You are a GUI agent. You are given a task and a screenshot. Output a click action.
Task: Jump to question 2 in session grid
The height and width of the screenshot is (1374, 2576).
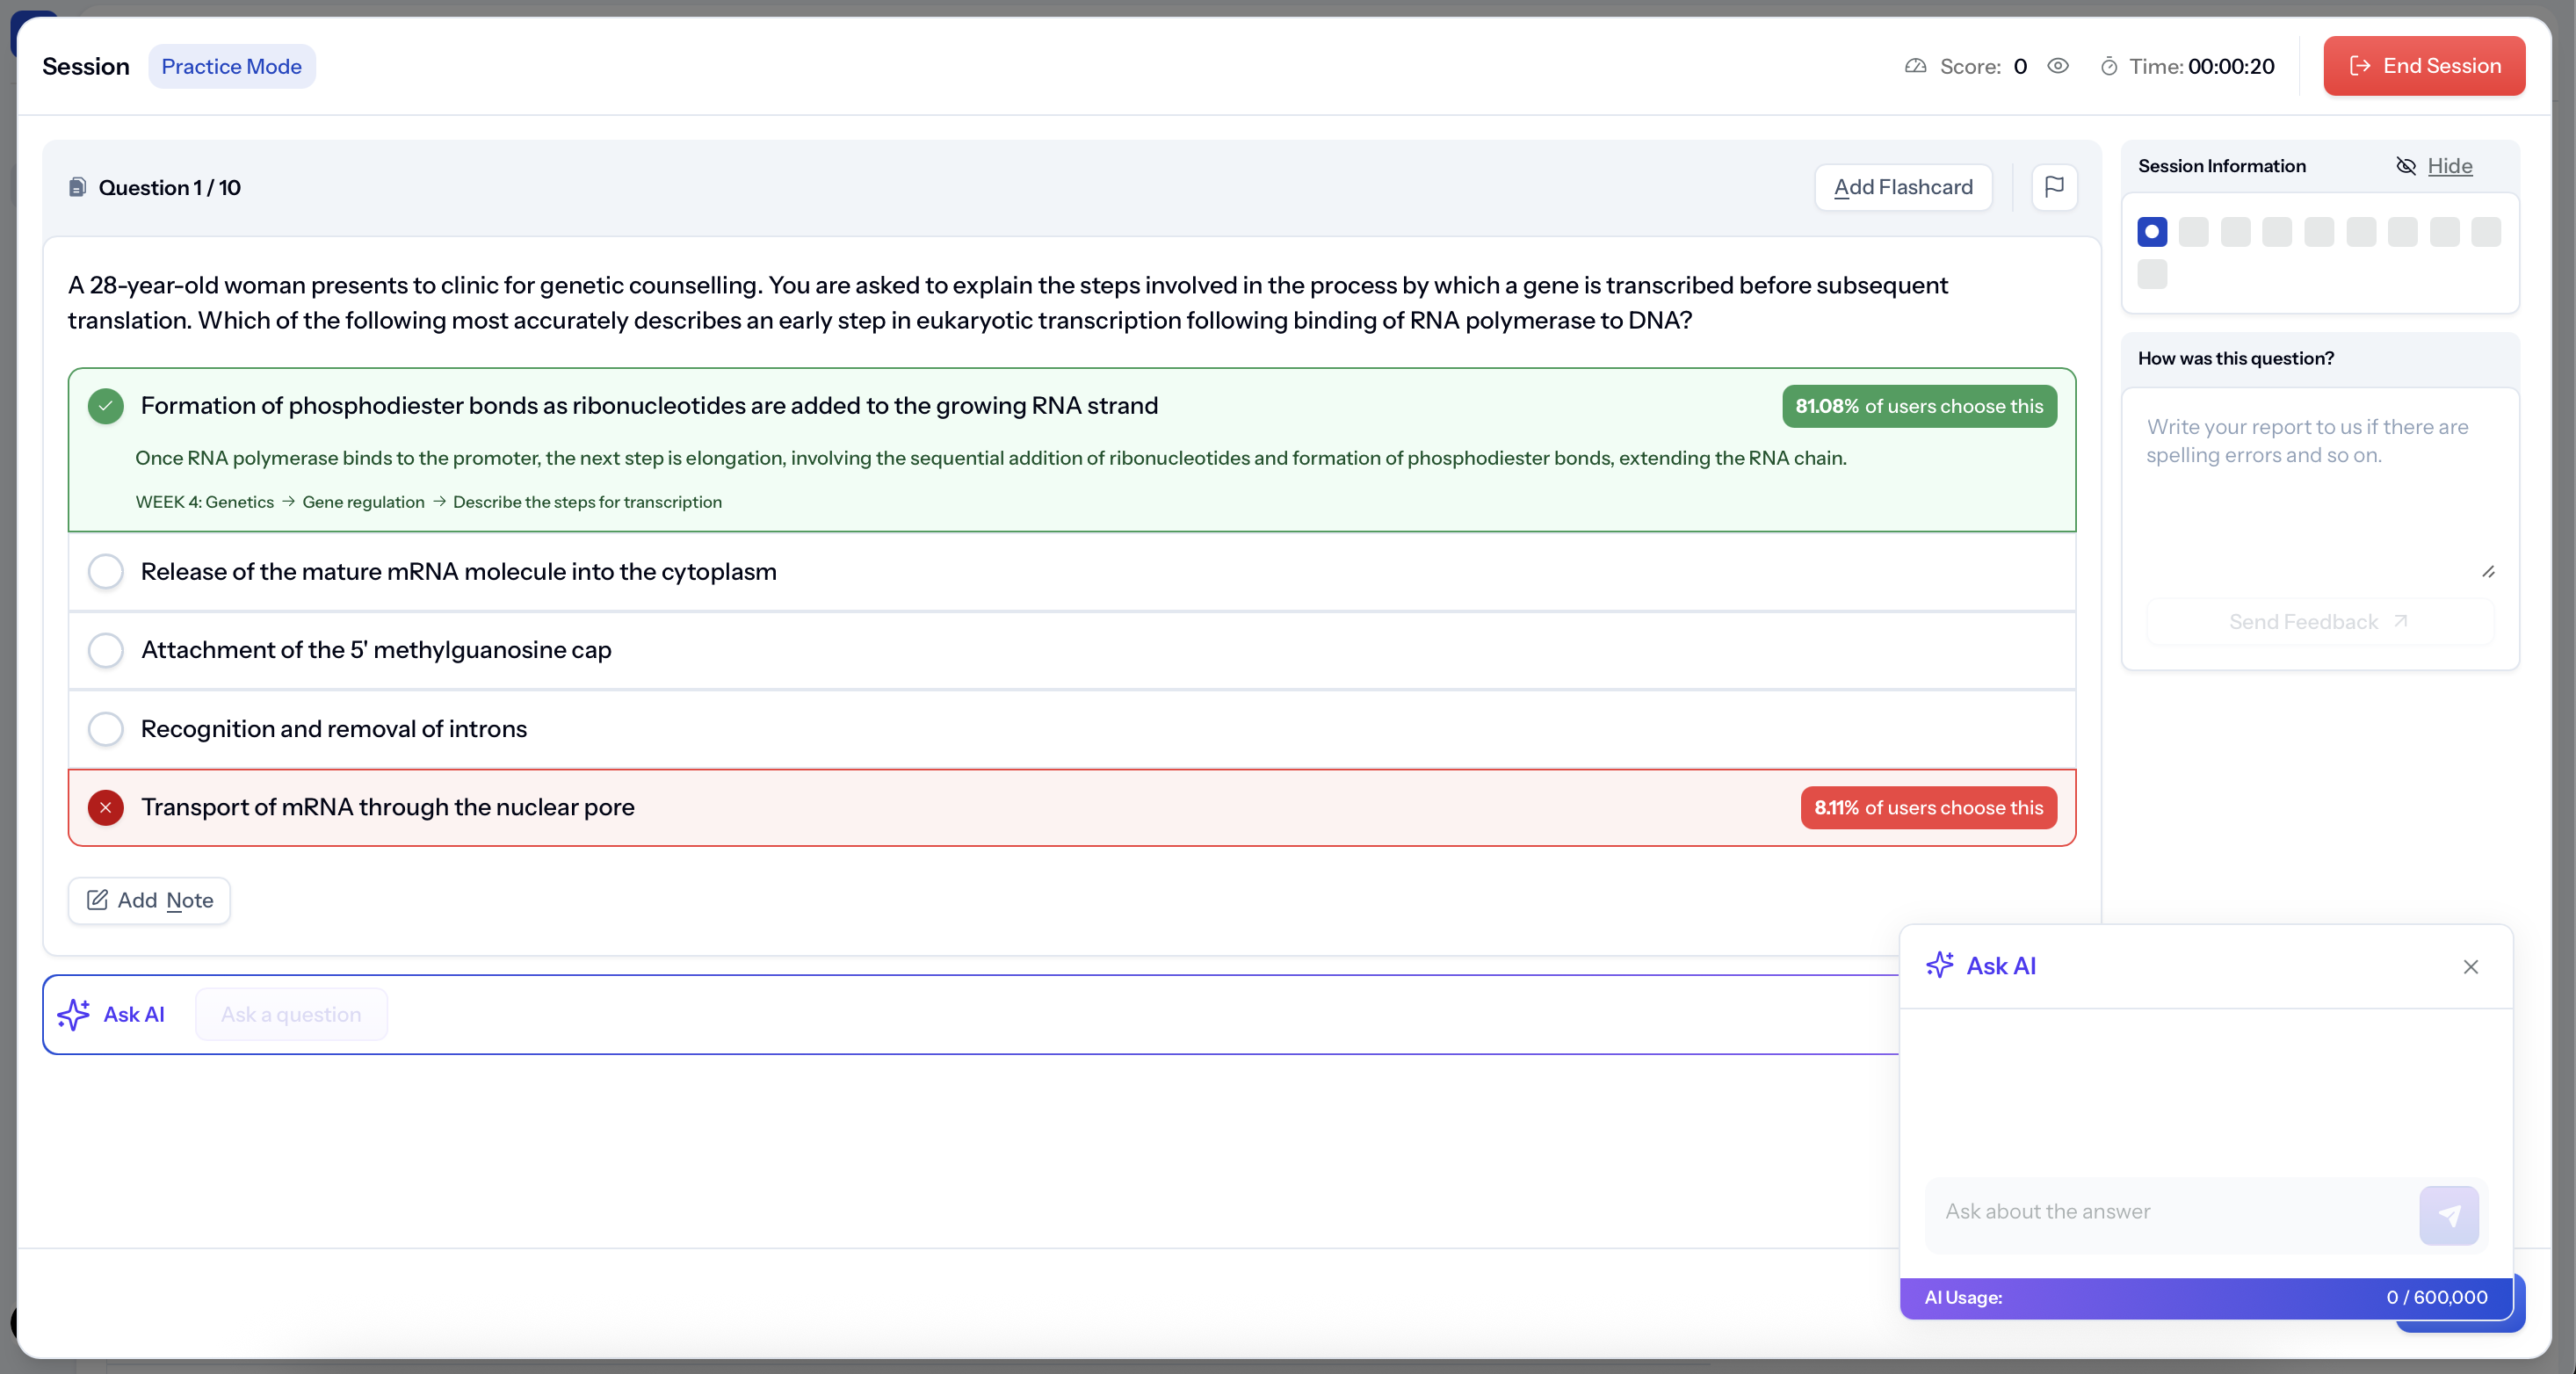point(2193,232)
